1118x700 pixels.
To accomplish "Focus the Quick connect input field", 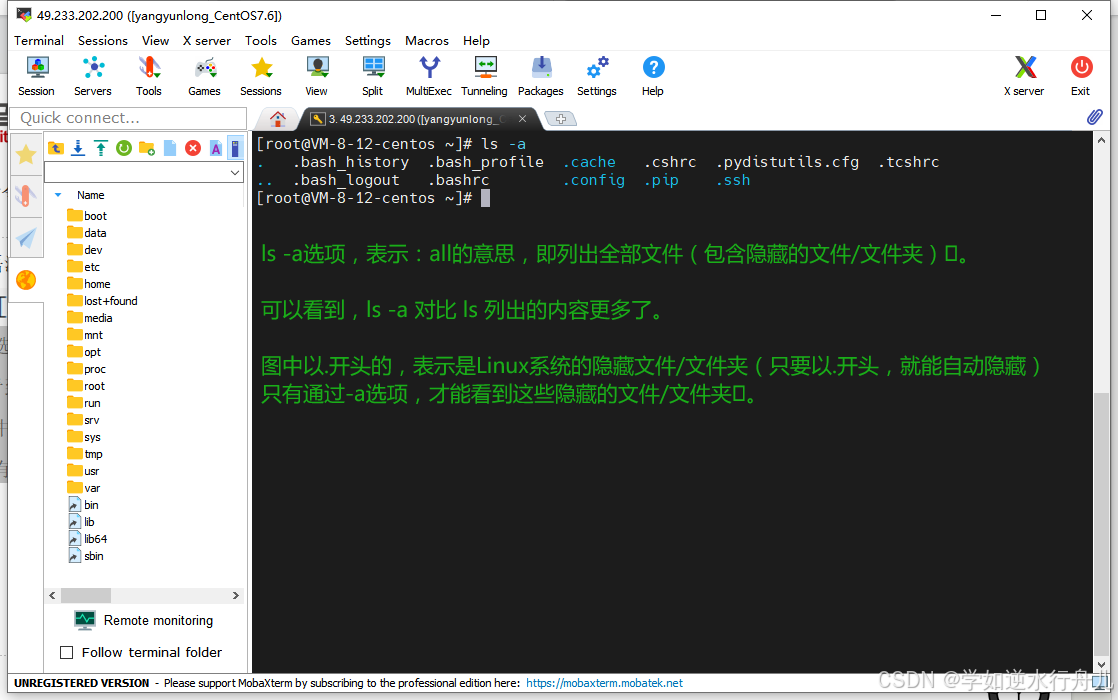I will click(128, 118).
